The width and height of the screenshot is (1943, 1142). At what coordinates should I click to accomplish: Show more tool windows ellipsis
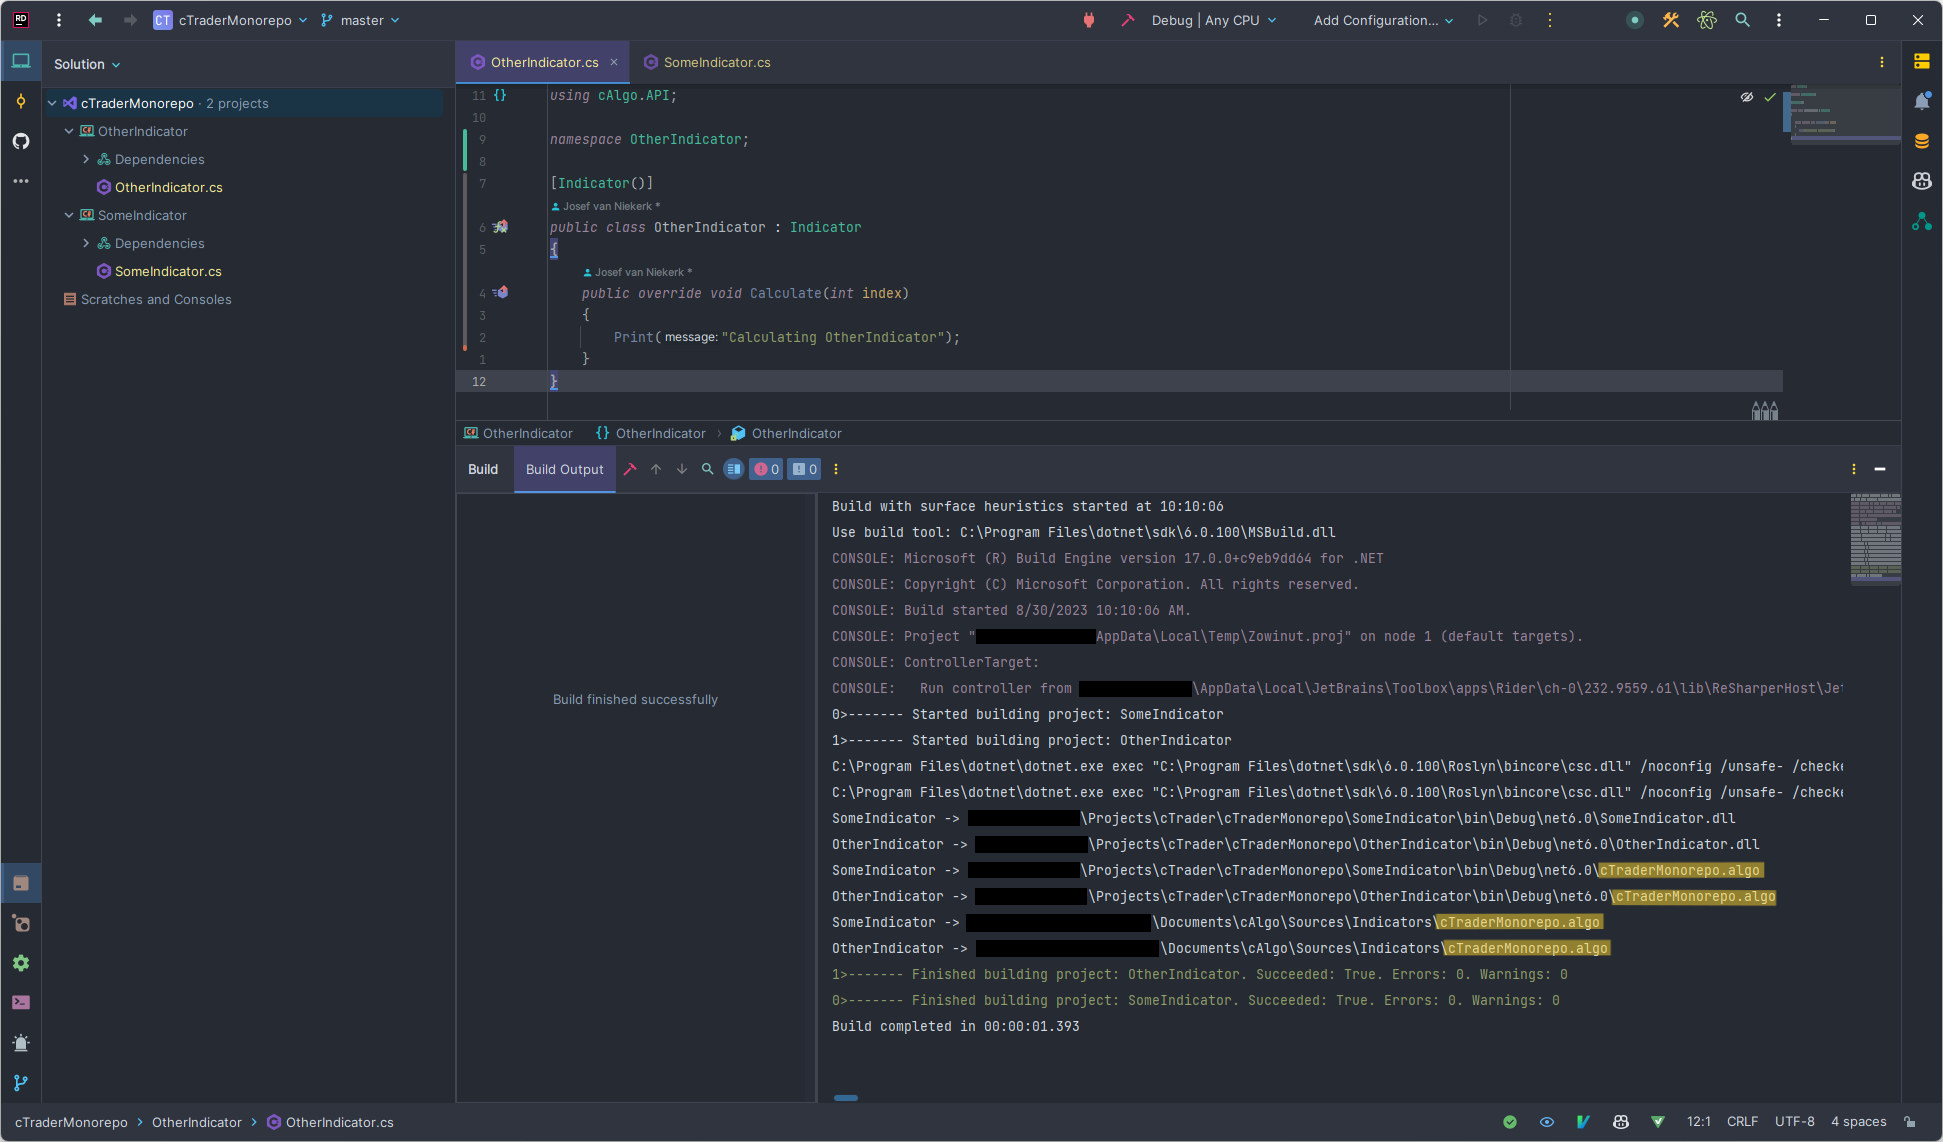point(21,181)
